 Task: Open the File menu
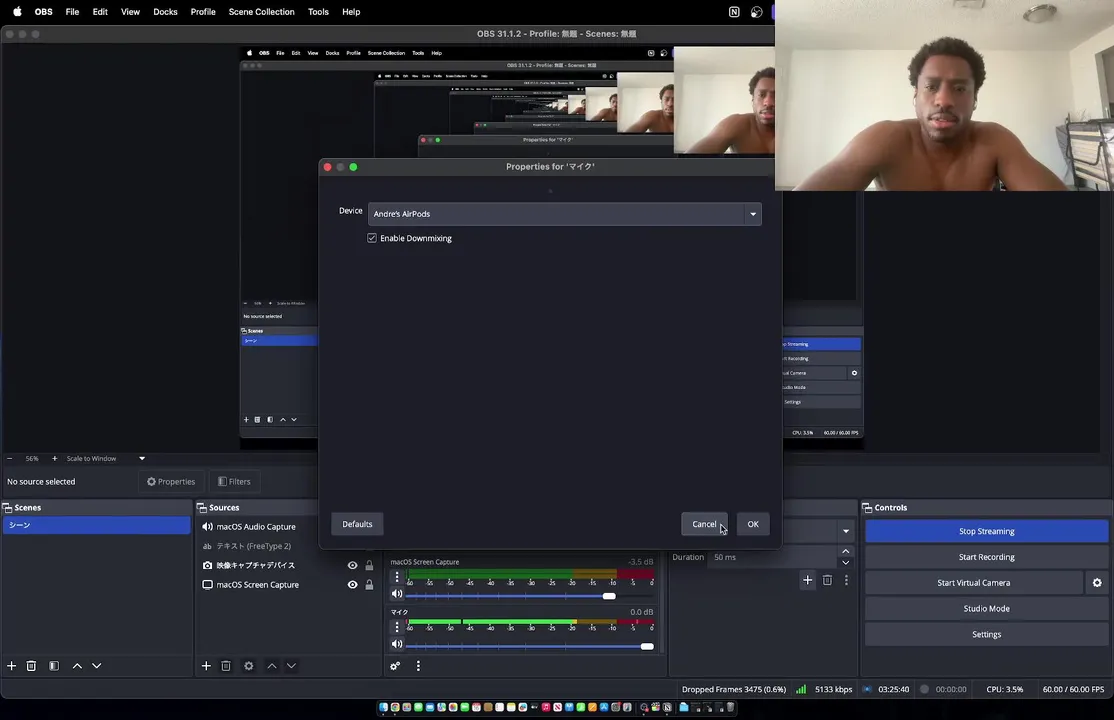(x=72, y=12)
